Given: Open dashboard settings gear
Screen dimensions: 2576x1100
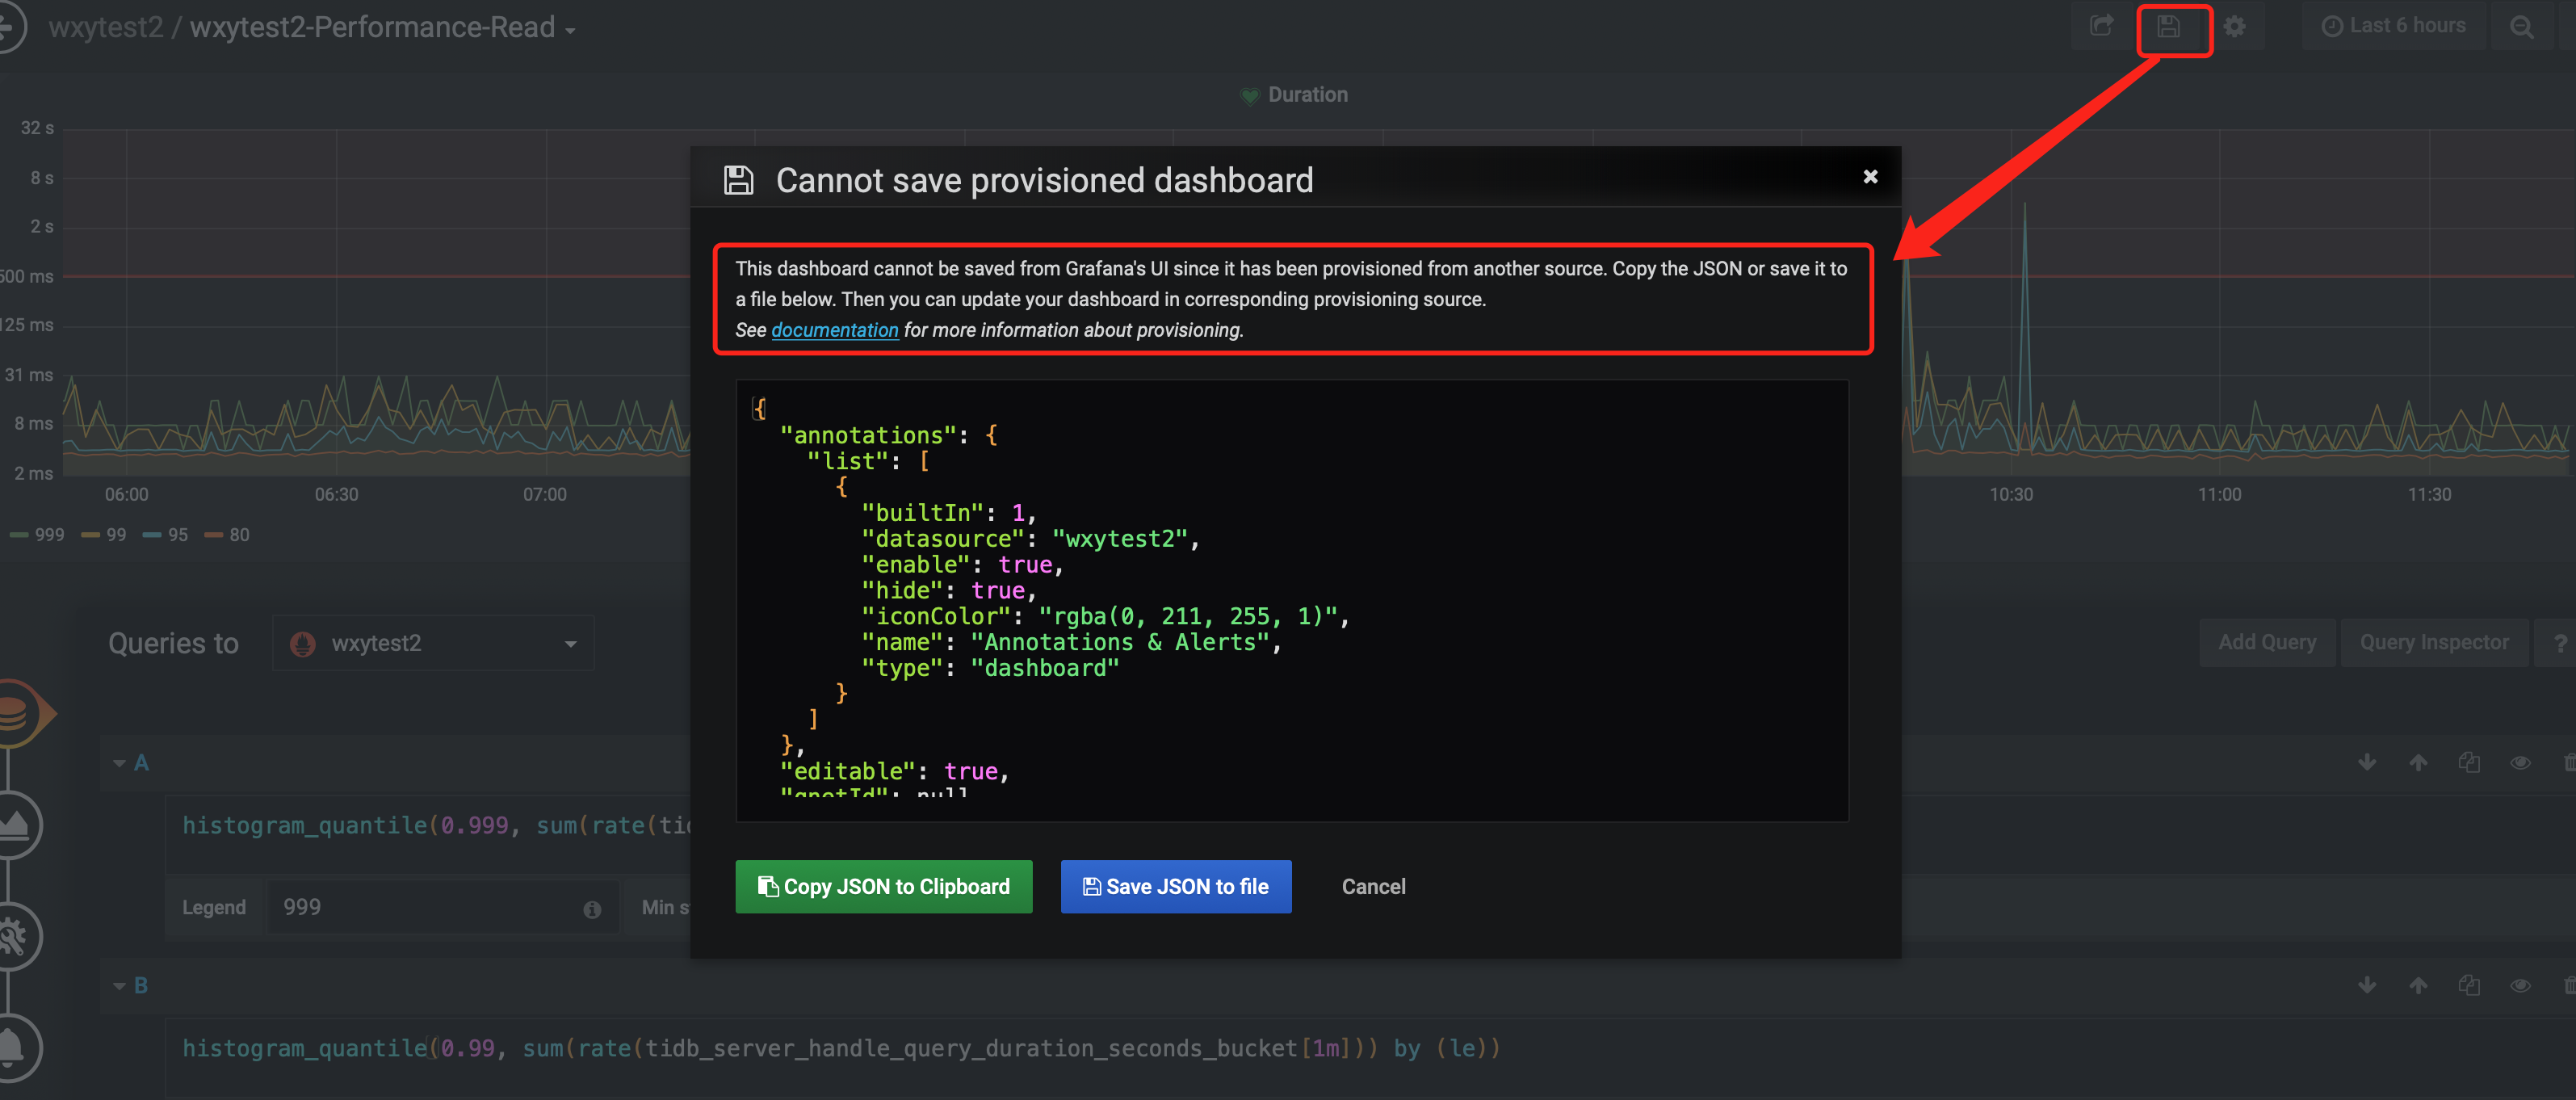Looking at the screenshot, I should tap(2235, 27).
